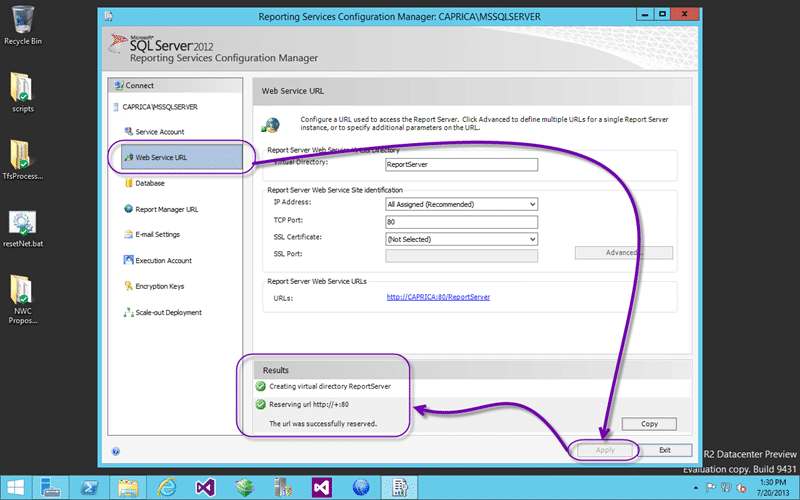Open Server Manager from taskbar
Viewport: 800px width, 500px height.
(51, 488)
